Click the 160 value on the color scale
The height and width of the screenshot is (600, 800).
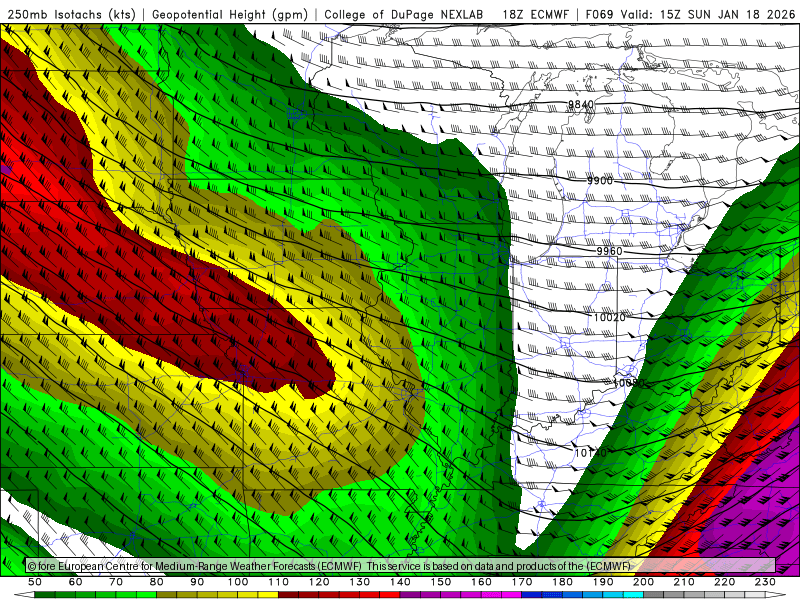coord(481,582)
